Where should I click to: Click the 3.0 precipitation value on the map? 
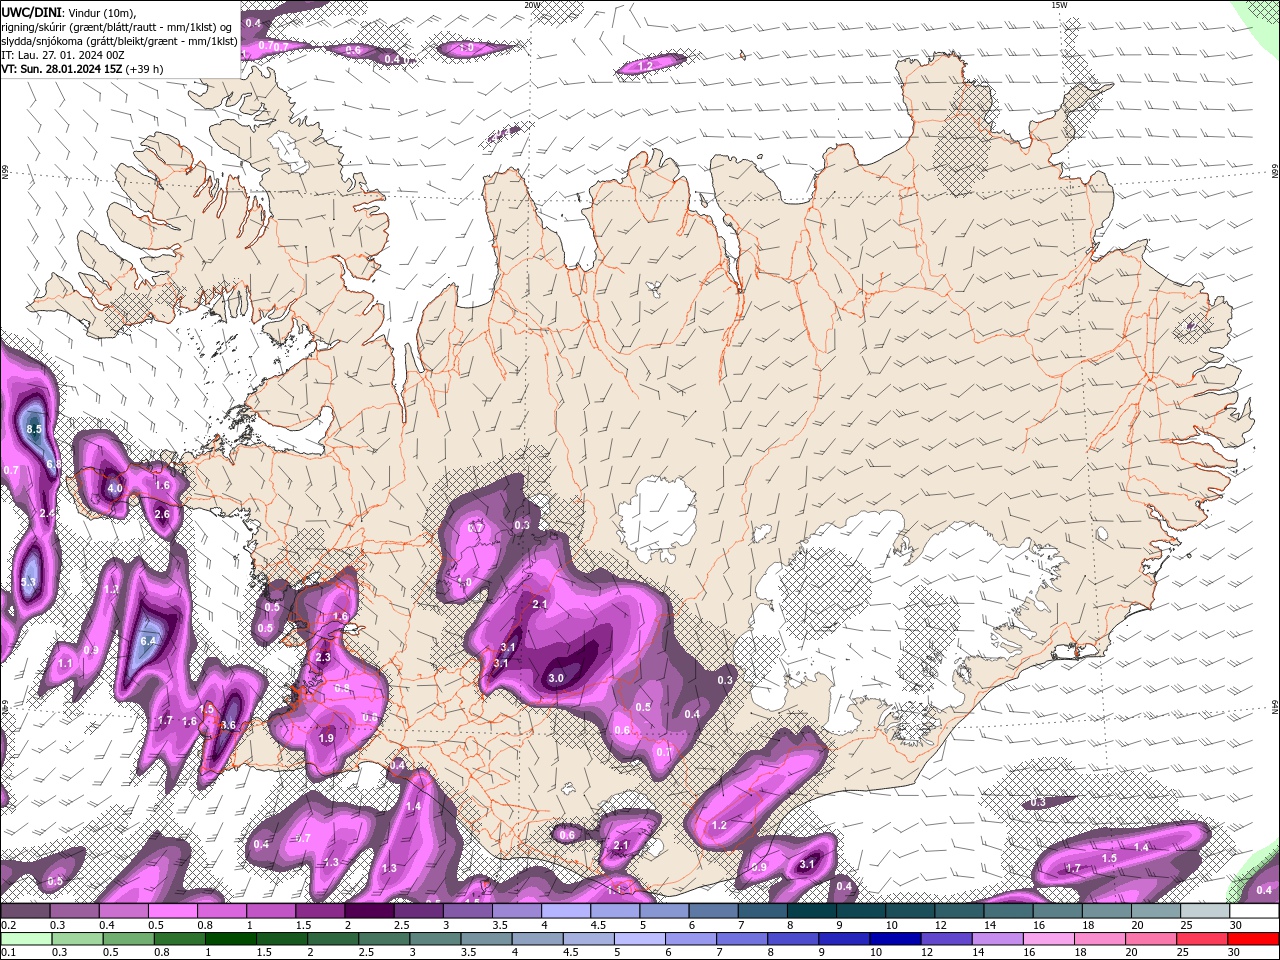(x=556, y=678)
